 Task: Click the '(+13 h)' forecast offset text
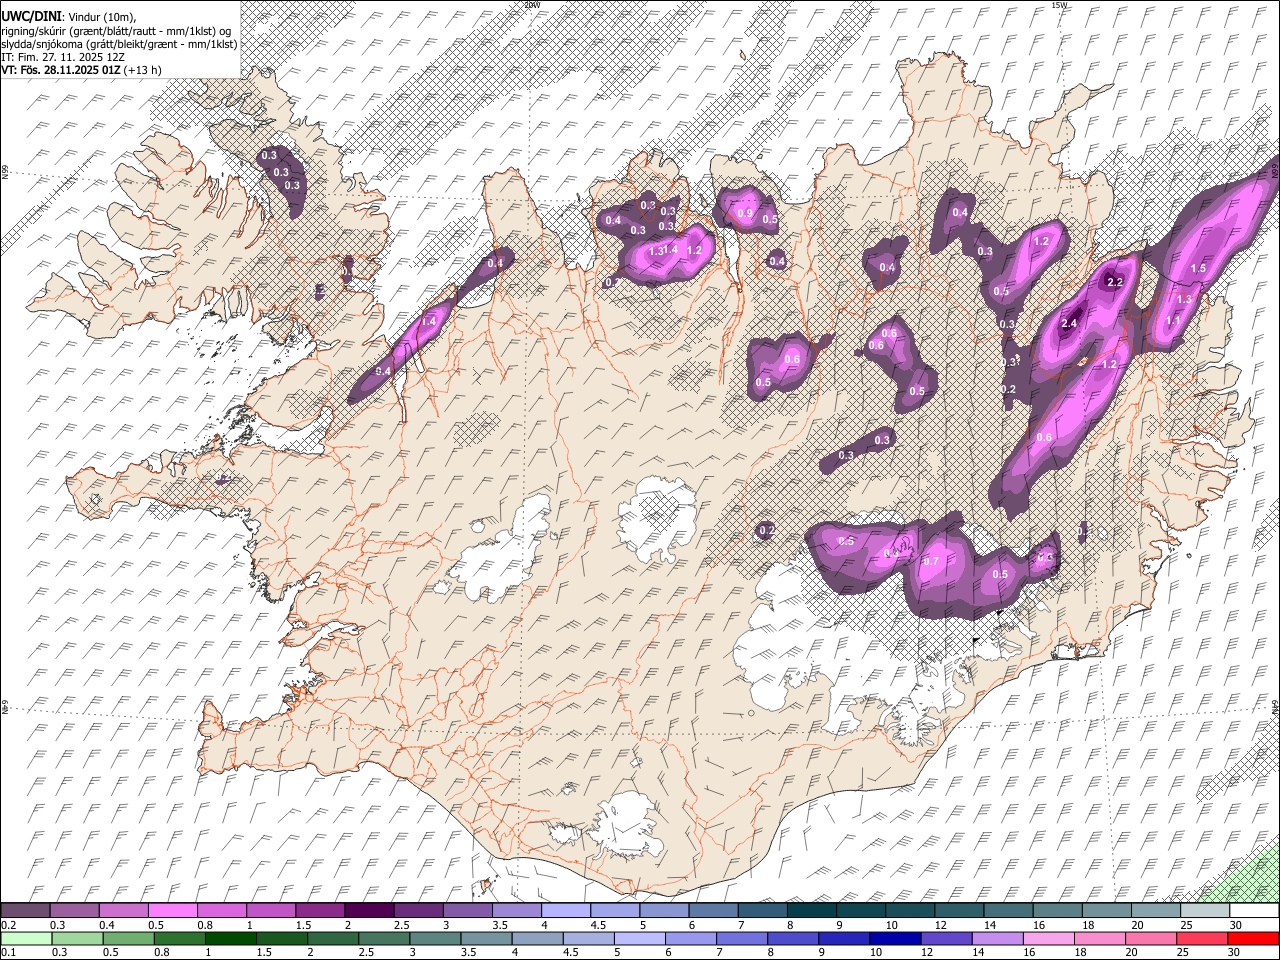[143, 70]
